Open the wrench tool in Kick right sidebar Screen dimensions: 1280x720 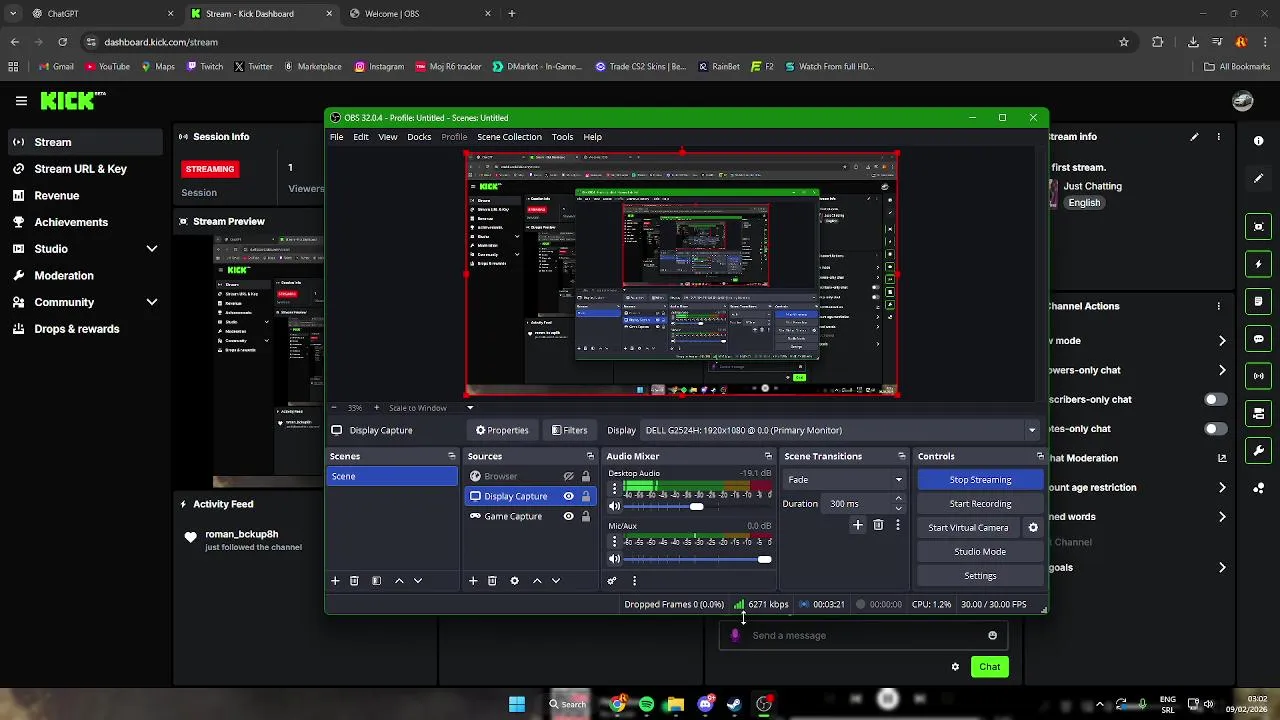1259,451
